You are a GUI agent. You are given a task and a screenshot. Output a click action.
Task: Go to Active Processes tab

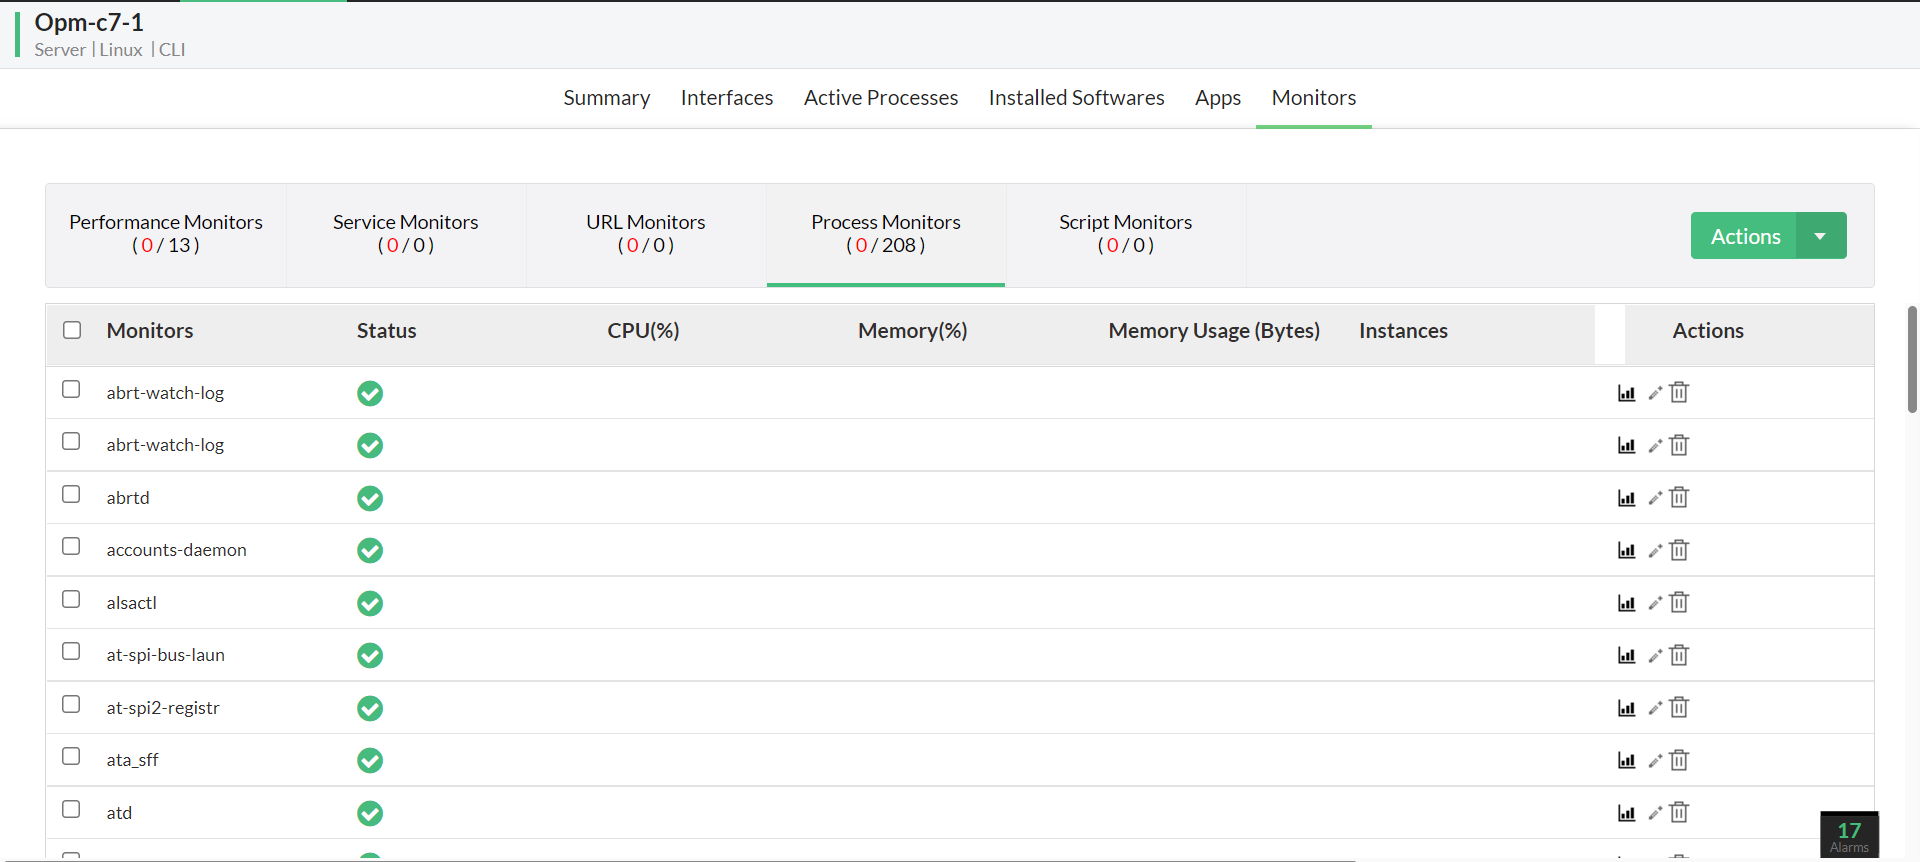(880, 98)
